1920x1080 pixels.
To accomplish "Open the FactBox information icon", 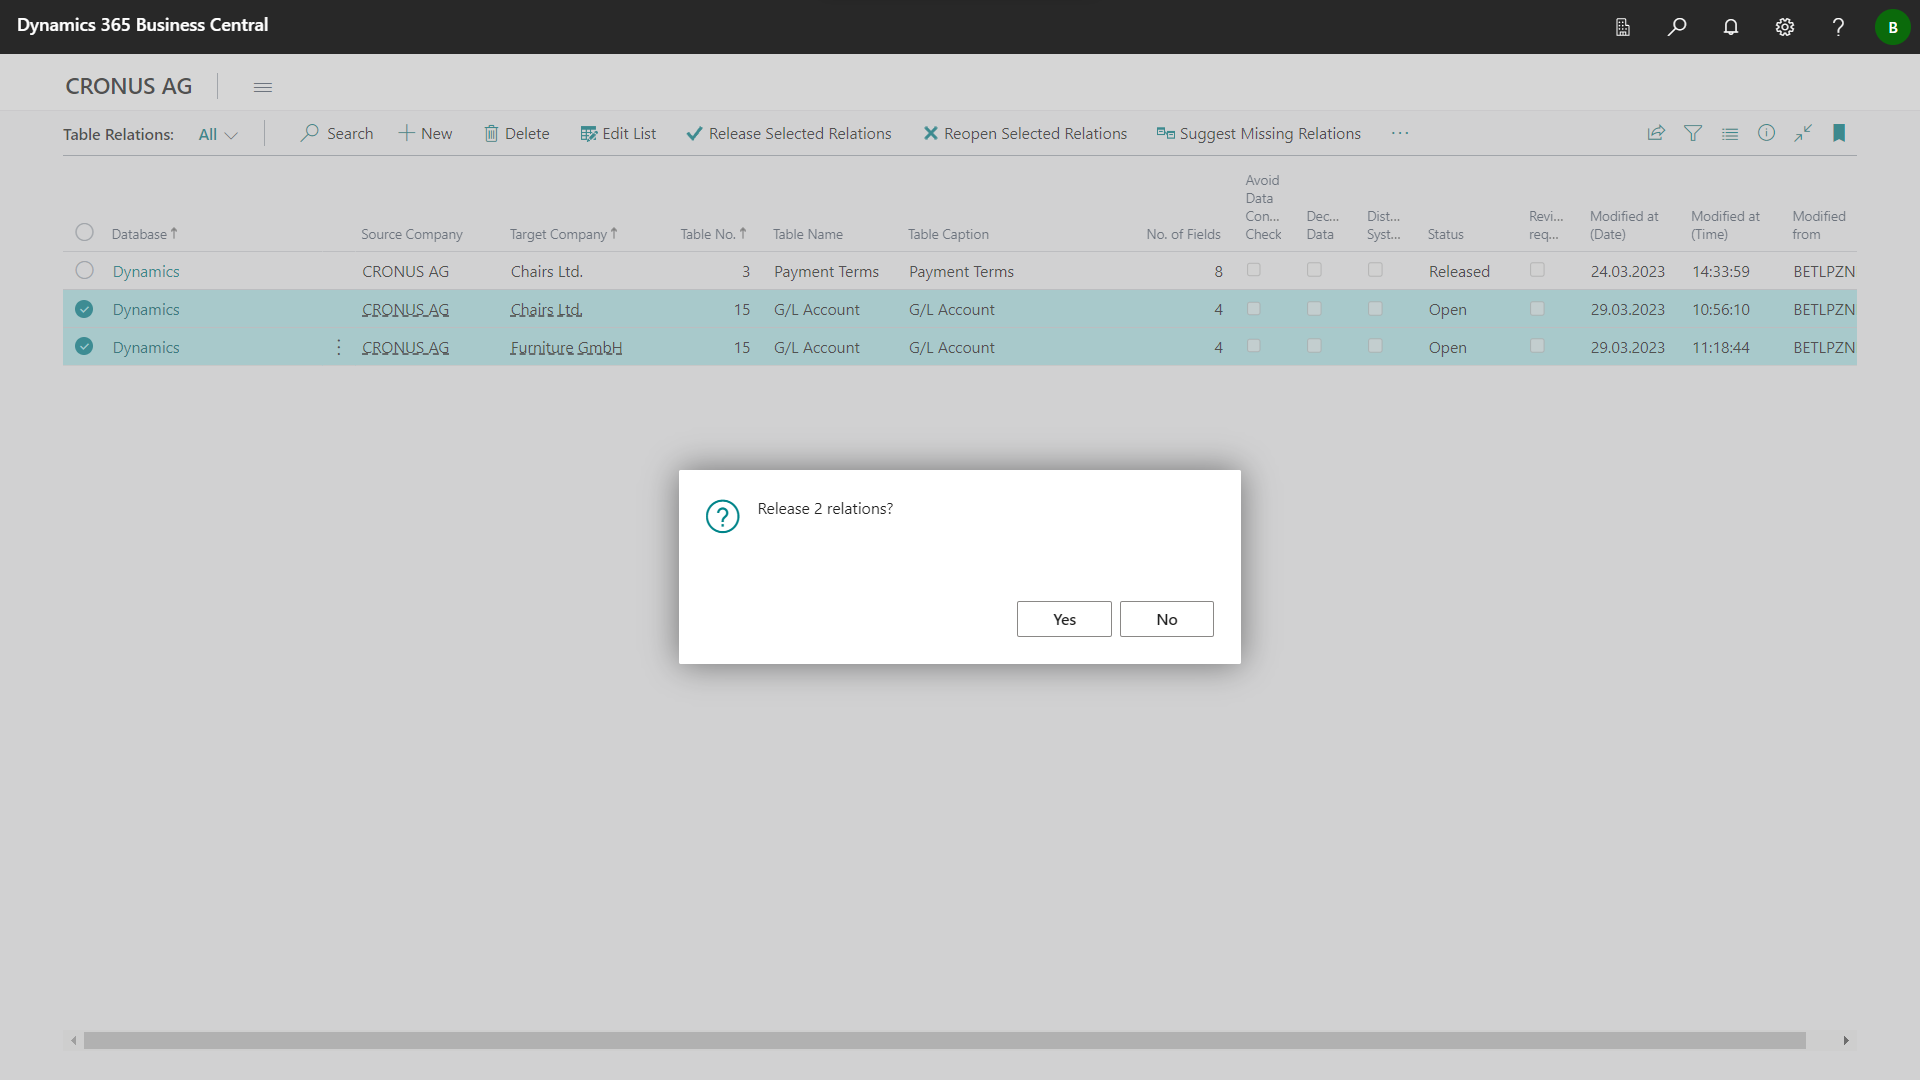I will click(1767, 133).
